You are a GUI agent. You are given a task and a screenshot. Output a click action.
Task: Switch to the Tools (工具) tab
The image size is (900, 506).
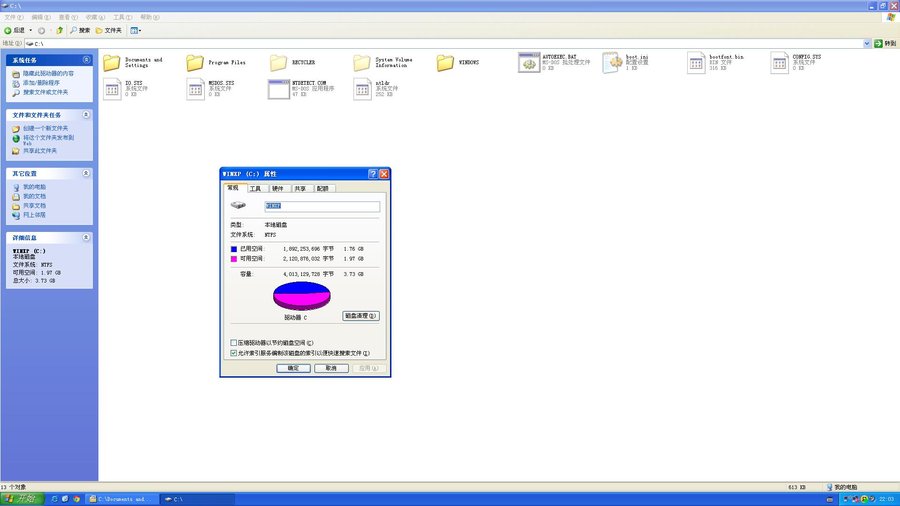pyautogui.click(x=255, y=188)
